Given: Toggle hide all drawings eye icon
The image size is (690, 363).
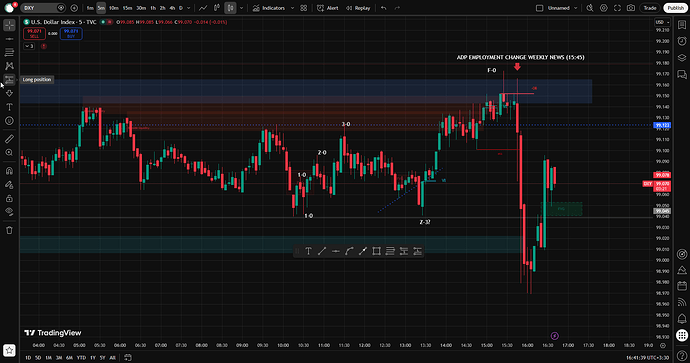Looking at the screenshot, I should [9, 211].
